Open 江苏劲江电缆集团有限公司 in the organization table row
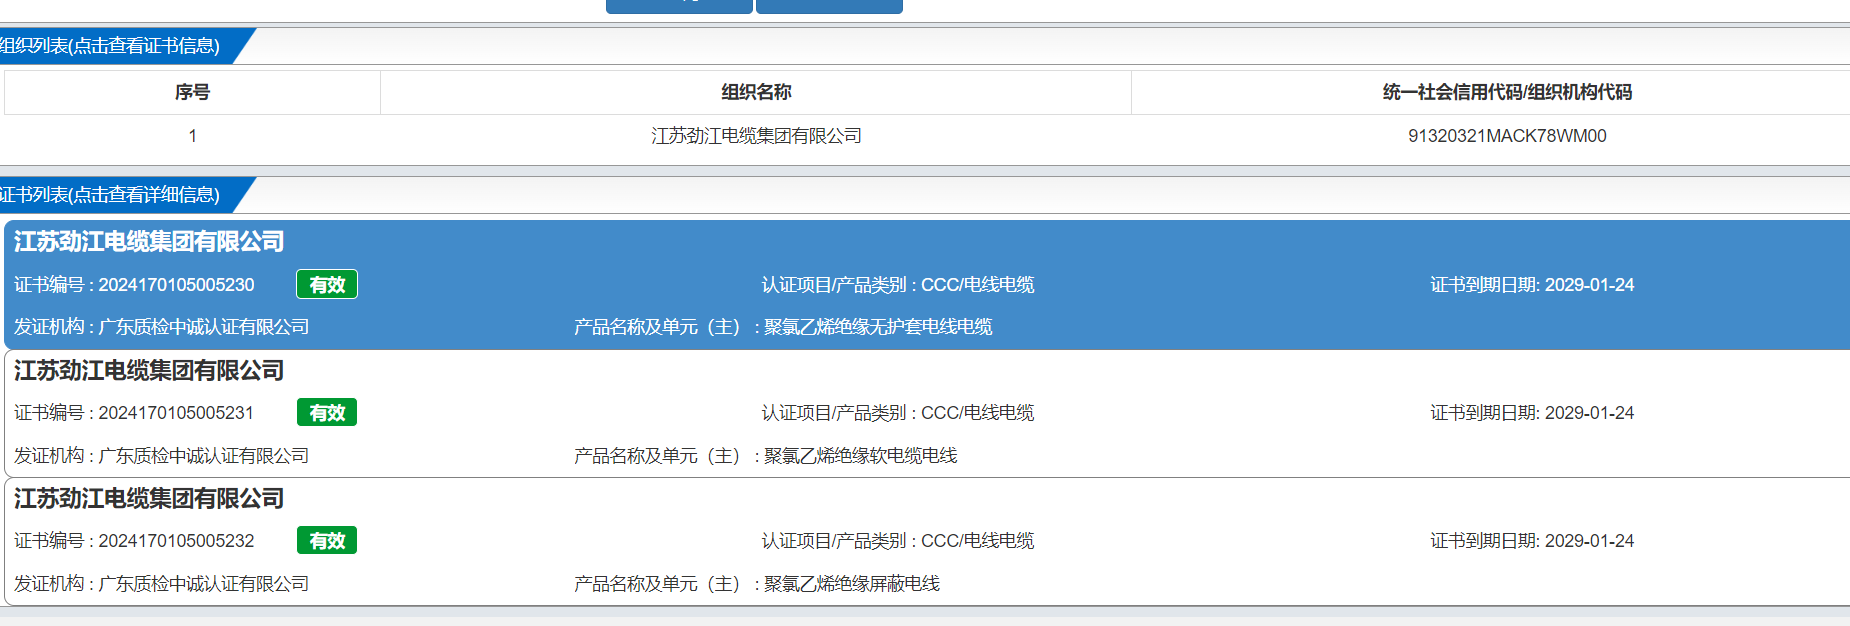The height and width of the screenshot is (626, 1850). click(756, 136)
